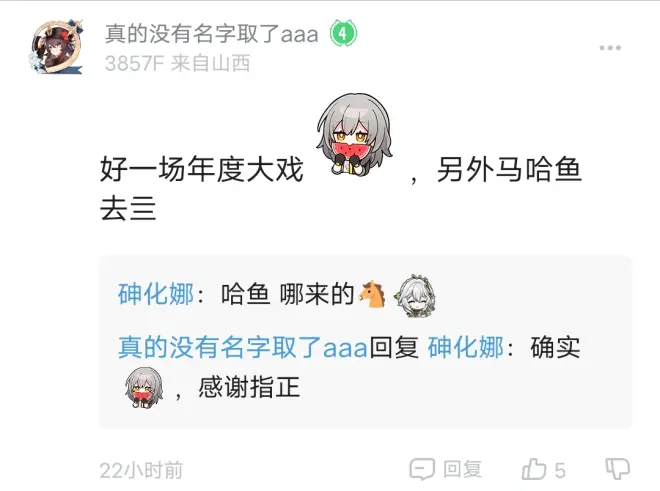The image size is (660, 491).
Task: Click the blue 真的没有名字取了aaa link in replies
Action: (243, 347)
